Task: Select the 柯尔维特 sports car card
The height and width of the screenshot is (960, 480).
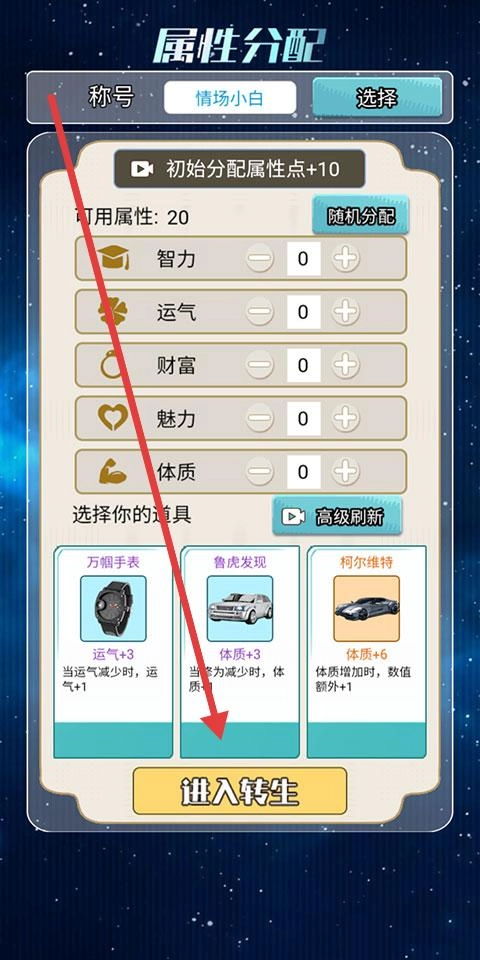Action: [x=367, y=652]
